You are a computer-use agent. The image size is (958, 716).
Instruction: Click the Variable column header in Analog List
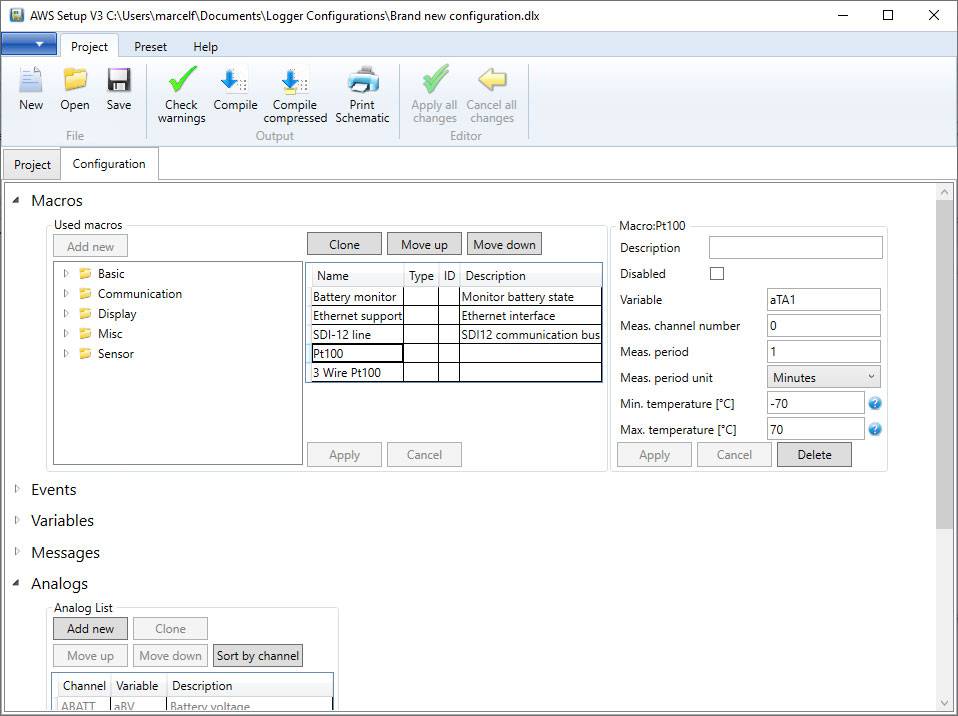(x=137, y=685)
